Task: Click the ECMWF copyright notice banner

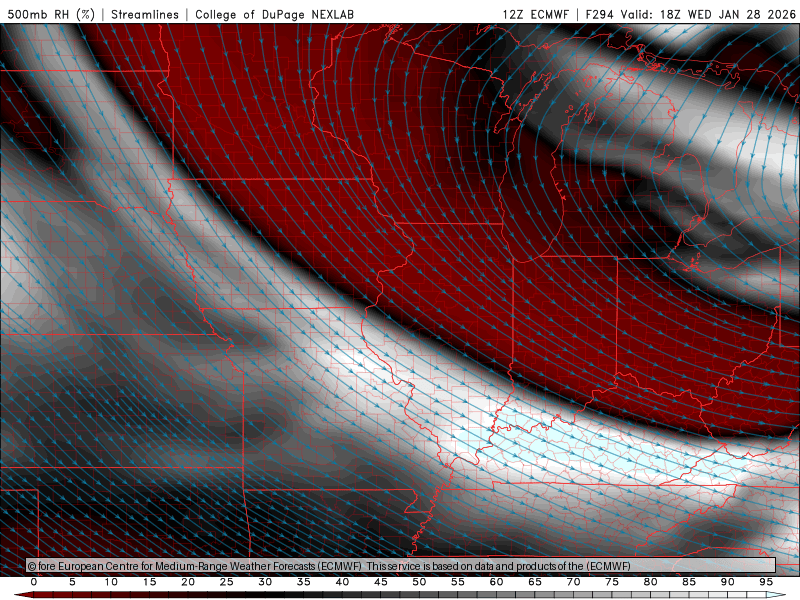Action: (401, 565)
